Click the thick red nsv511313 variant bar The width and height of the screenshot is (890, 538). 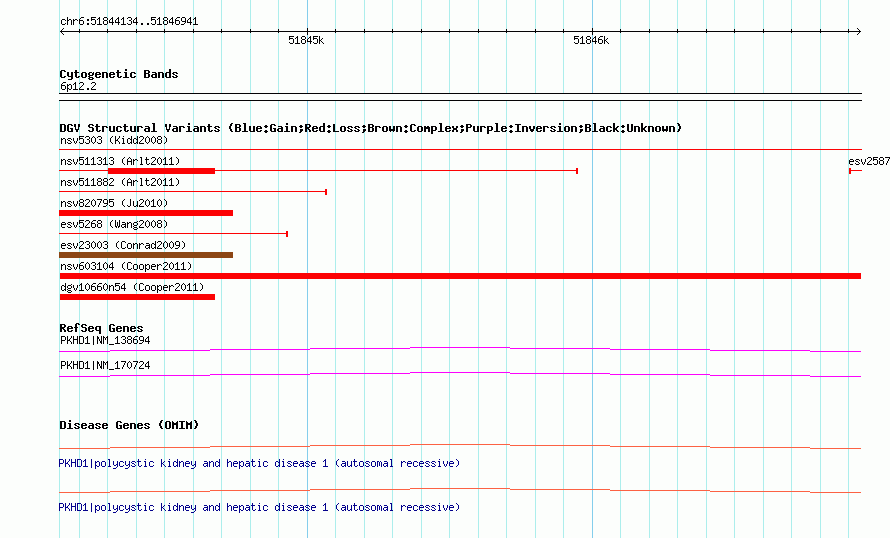click(x=161, y=171)
